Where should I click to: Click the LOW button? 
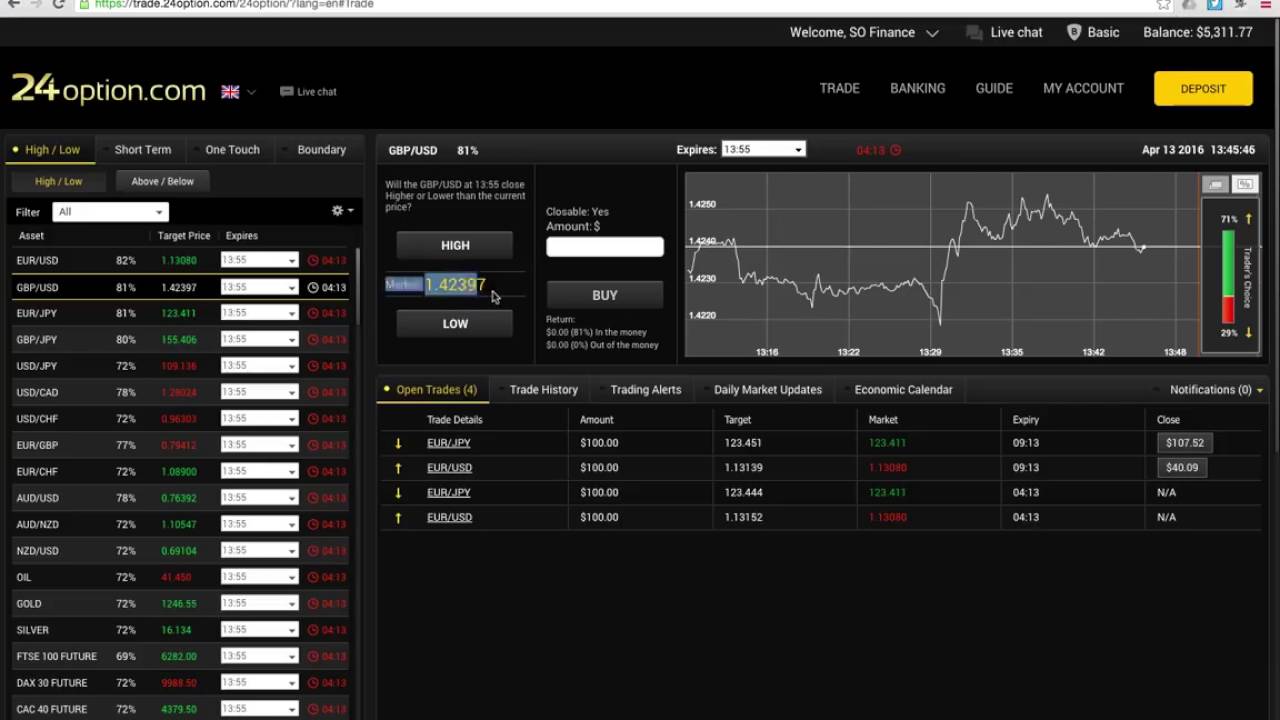(x=455, y=323)
